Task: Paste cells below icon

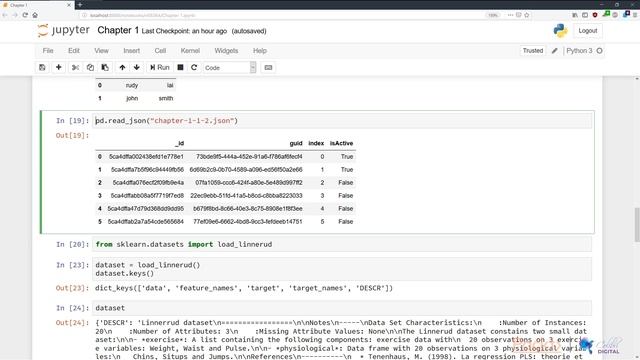Action: 105,67
